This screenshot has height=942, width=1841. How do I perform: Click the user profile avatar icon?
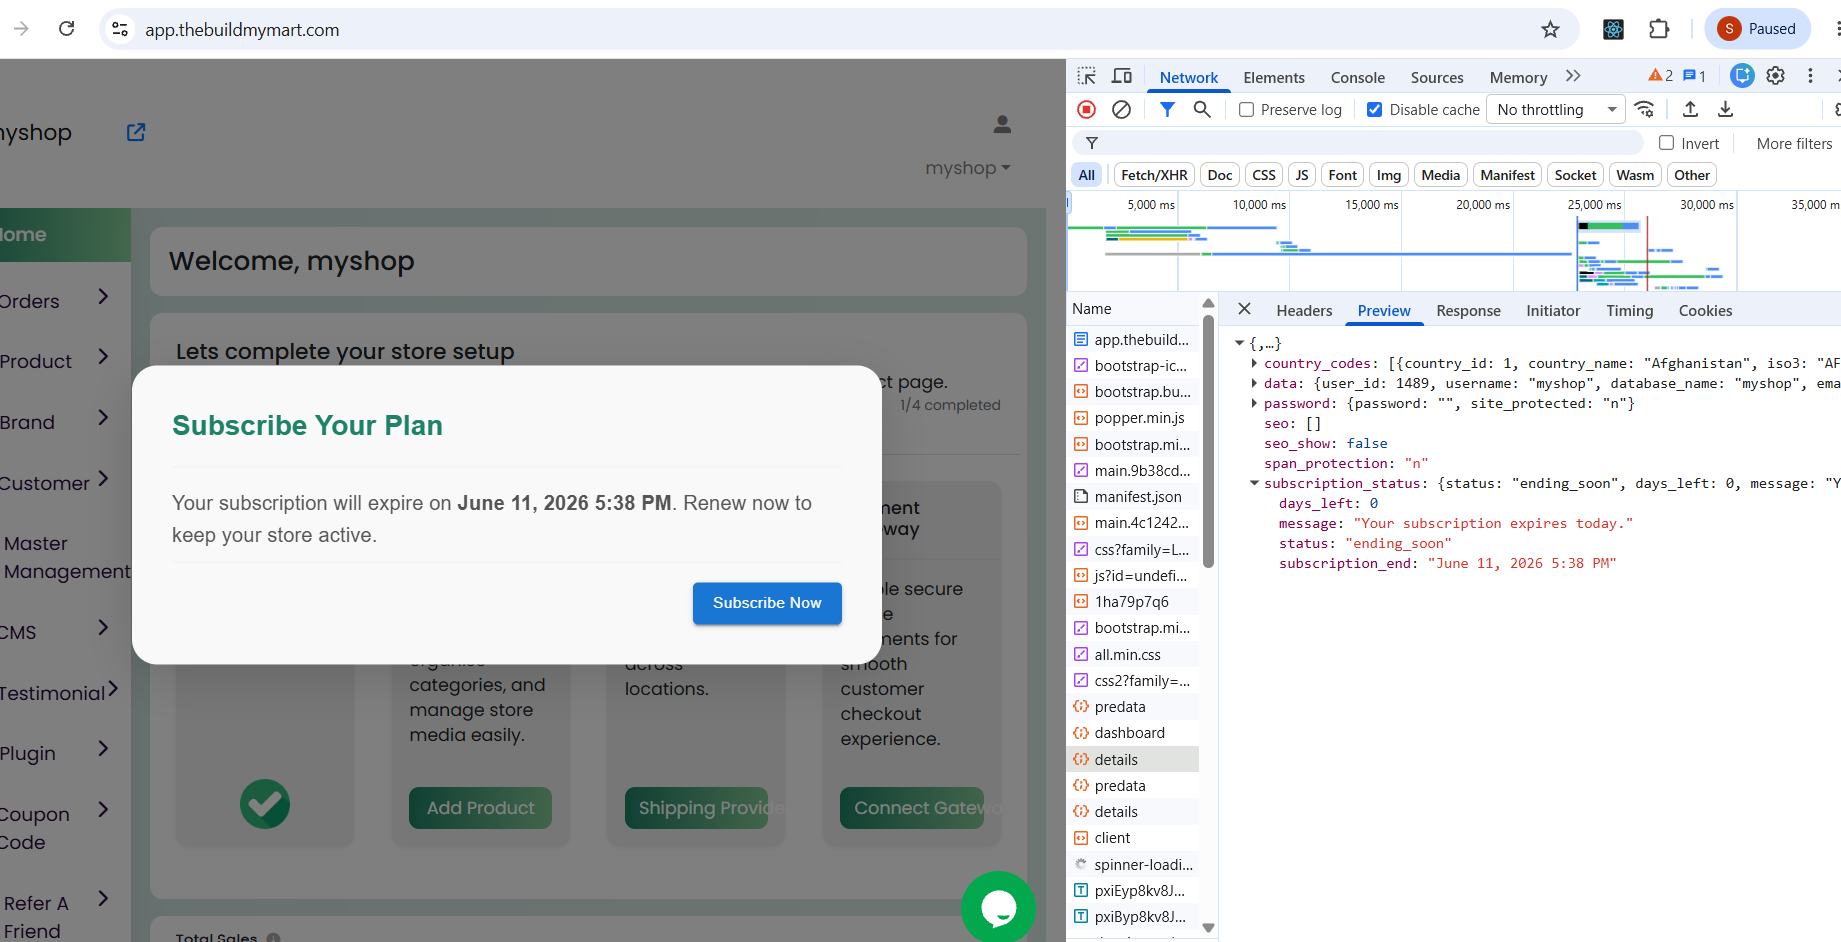[x=1002, y=124]
